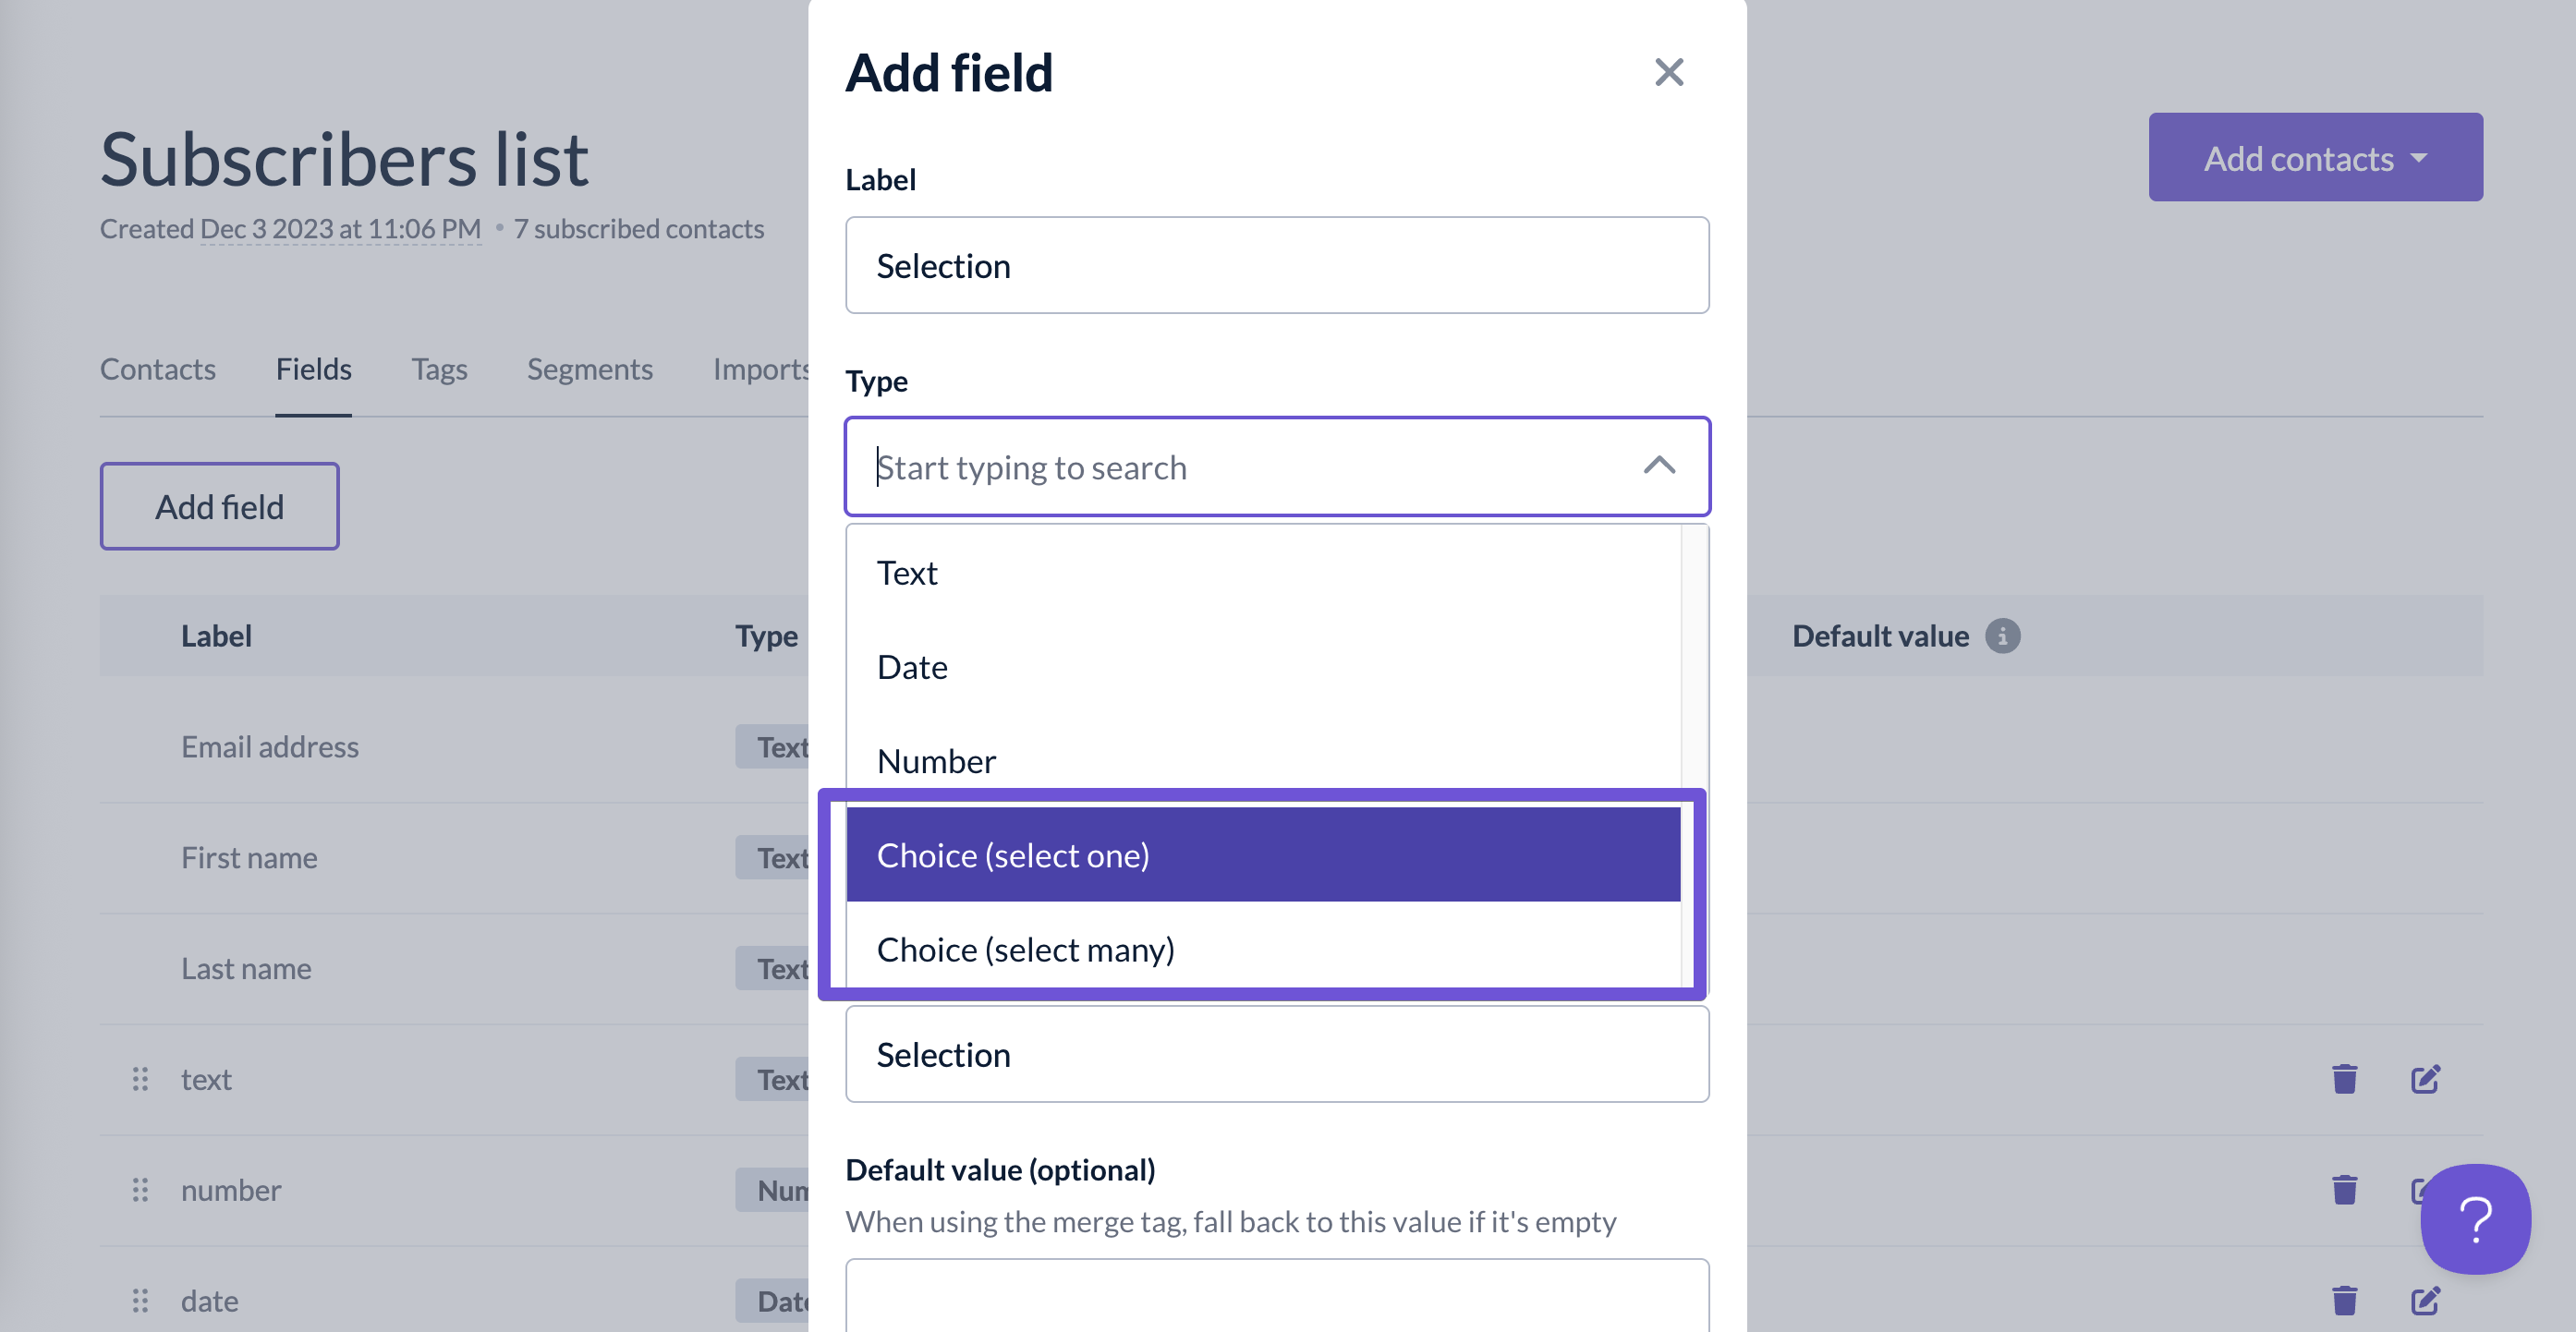2576x1332 pixels.
Task: Open the Add contacts dropdown
Action: (2314, 157)
